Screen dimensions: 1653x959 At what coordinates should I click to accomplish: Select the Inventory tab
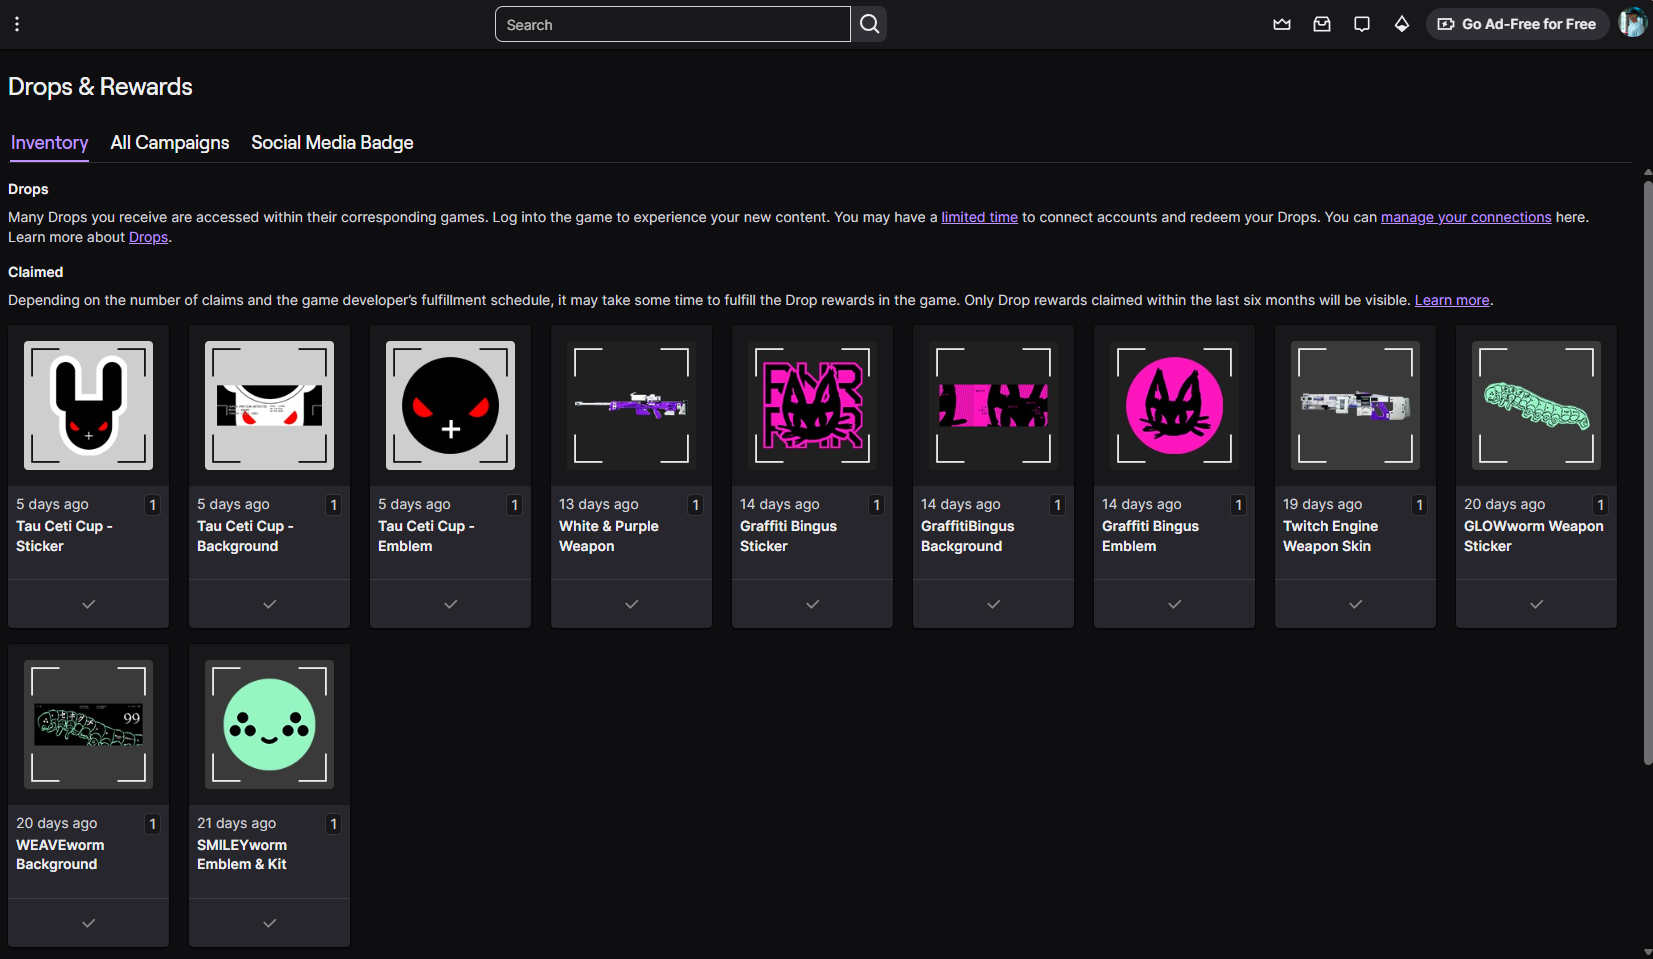(x=49, y=143)
